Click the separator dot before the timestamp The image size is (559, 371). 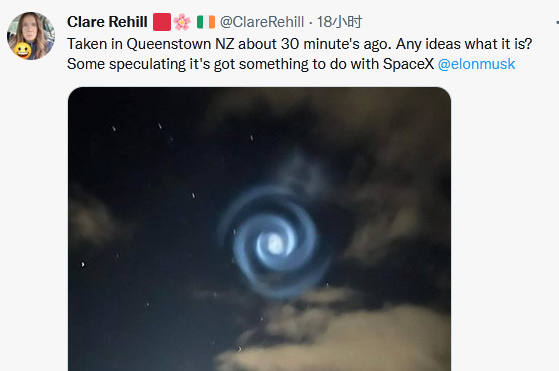tap(311, 23)
